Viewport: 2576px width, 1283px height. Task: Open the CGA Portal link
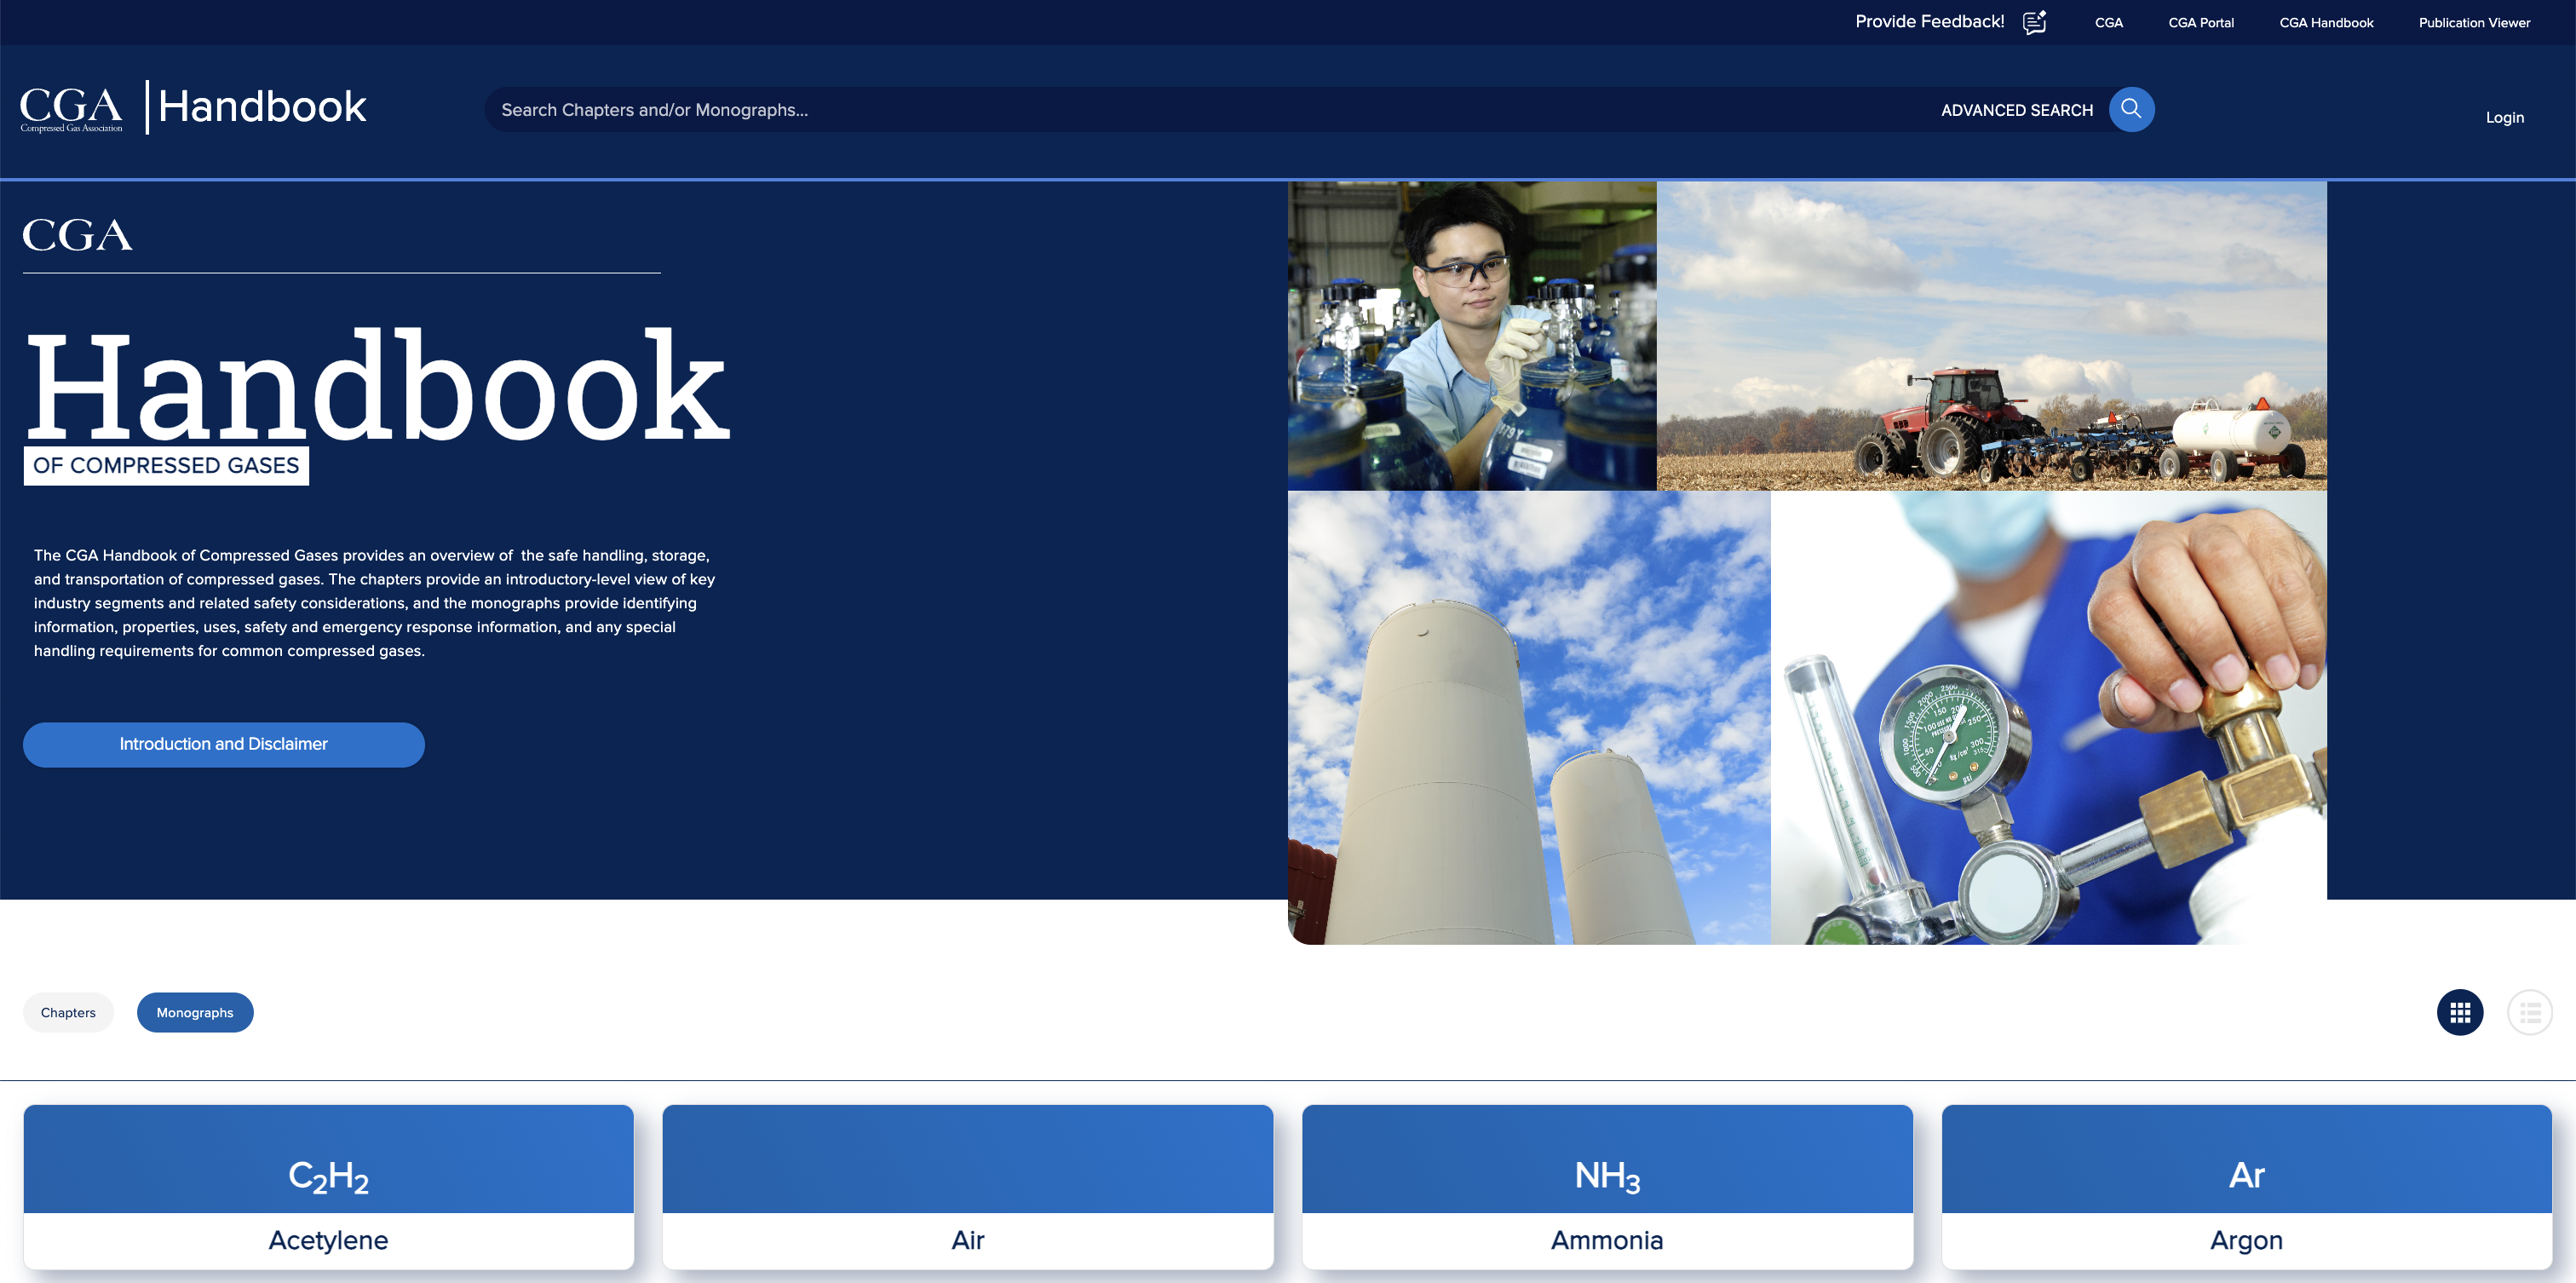point(2200,22)
